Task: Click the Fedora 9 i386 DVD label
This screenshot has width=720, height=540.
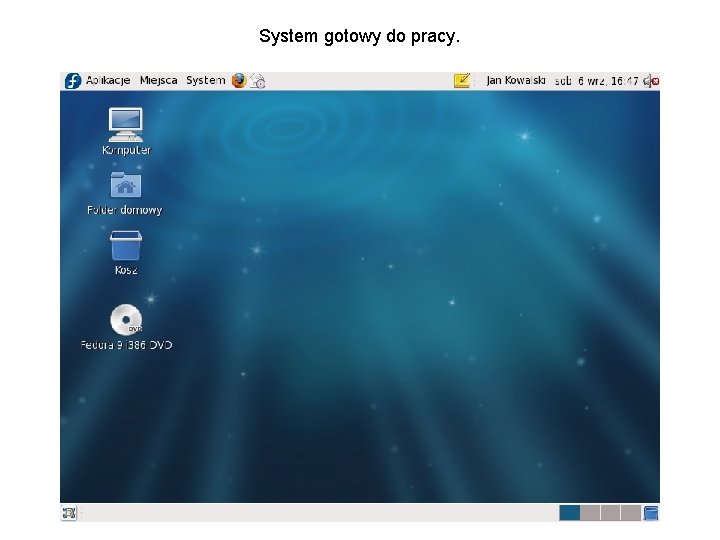Action: tap(126, 345)
